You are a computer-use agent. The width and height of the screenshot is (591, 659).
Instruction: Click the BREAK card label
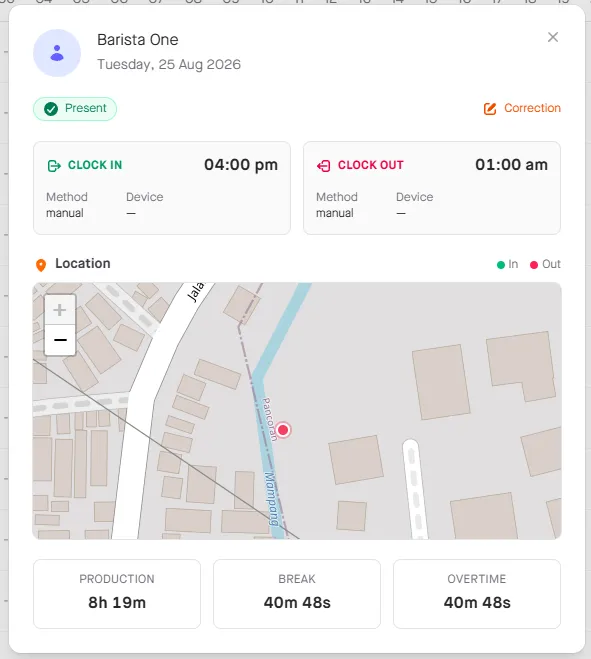(x=297, y=579)
